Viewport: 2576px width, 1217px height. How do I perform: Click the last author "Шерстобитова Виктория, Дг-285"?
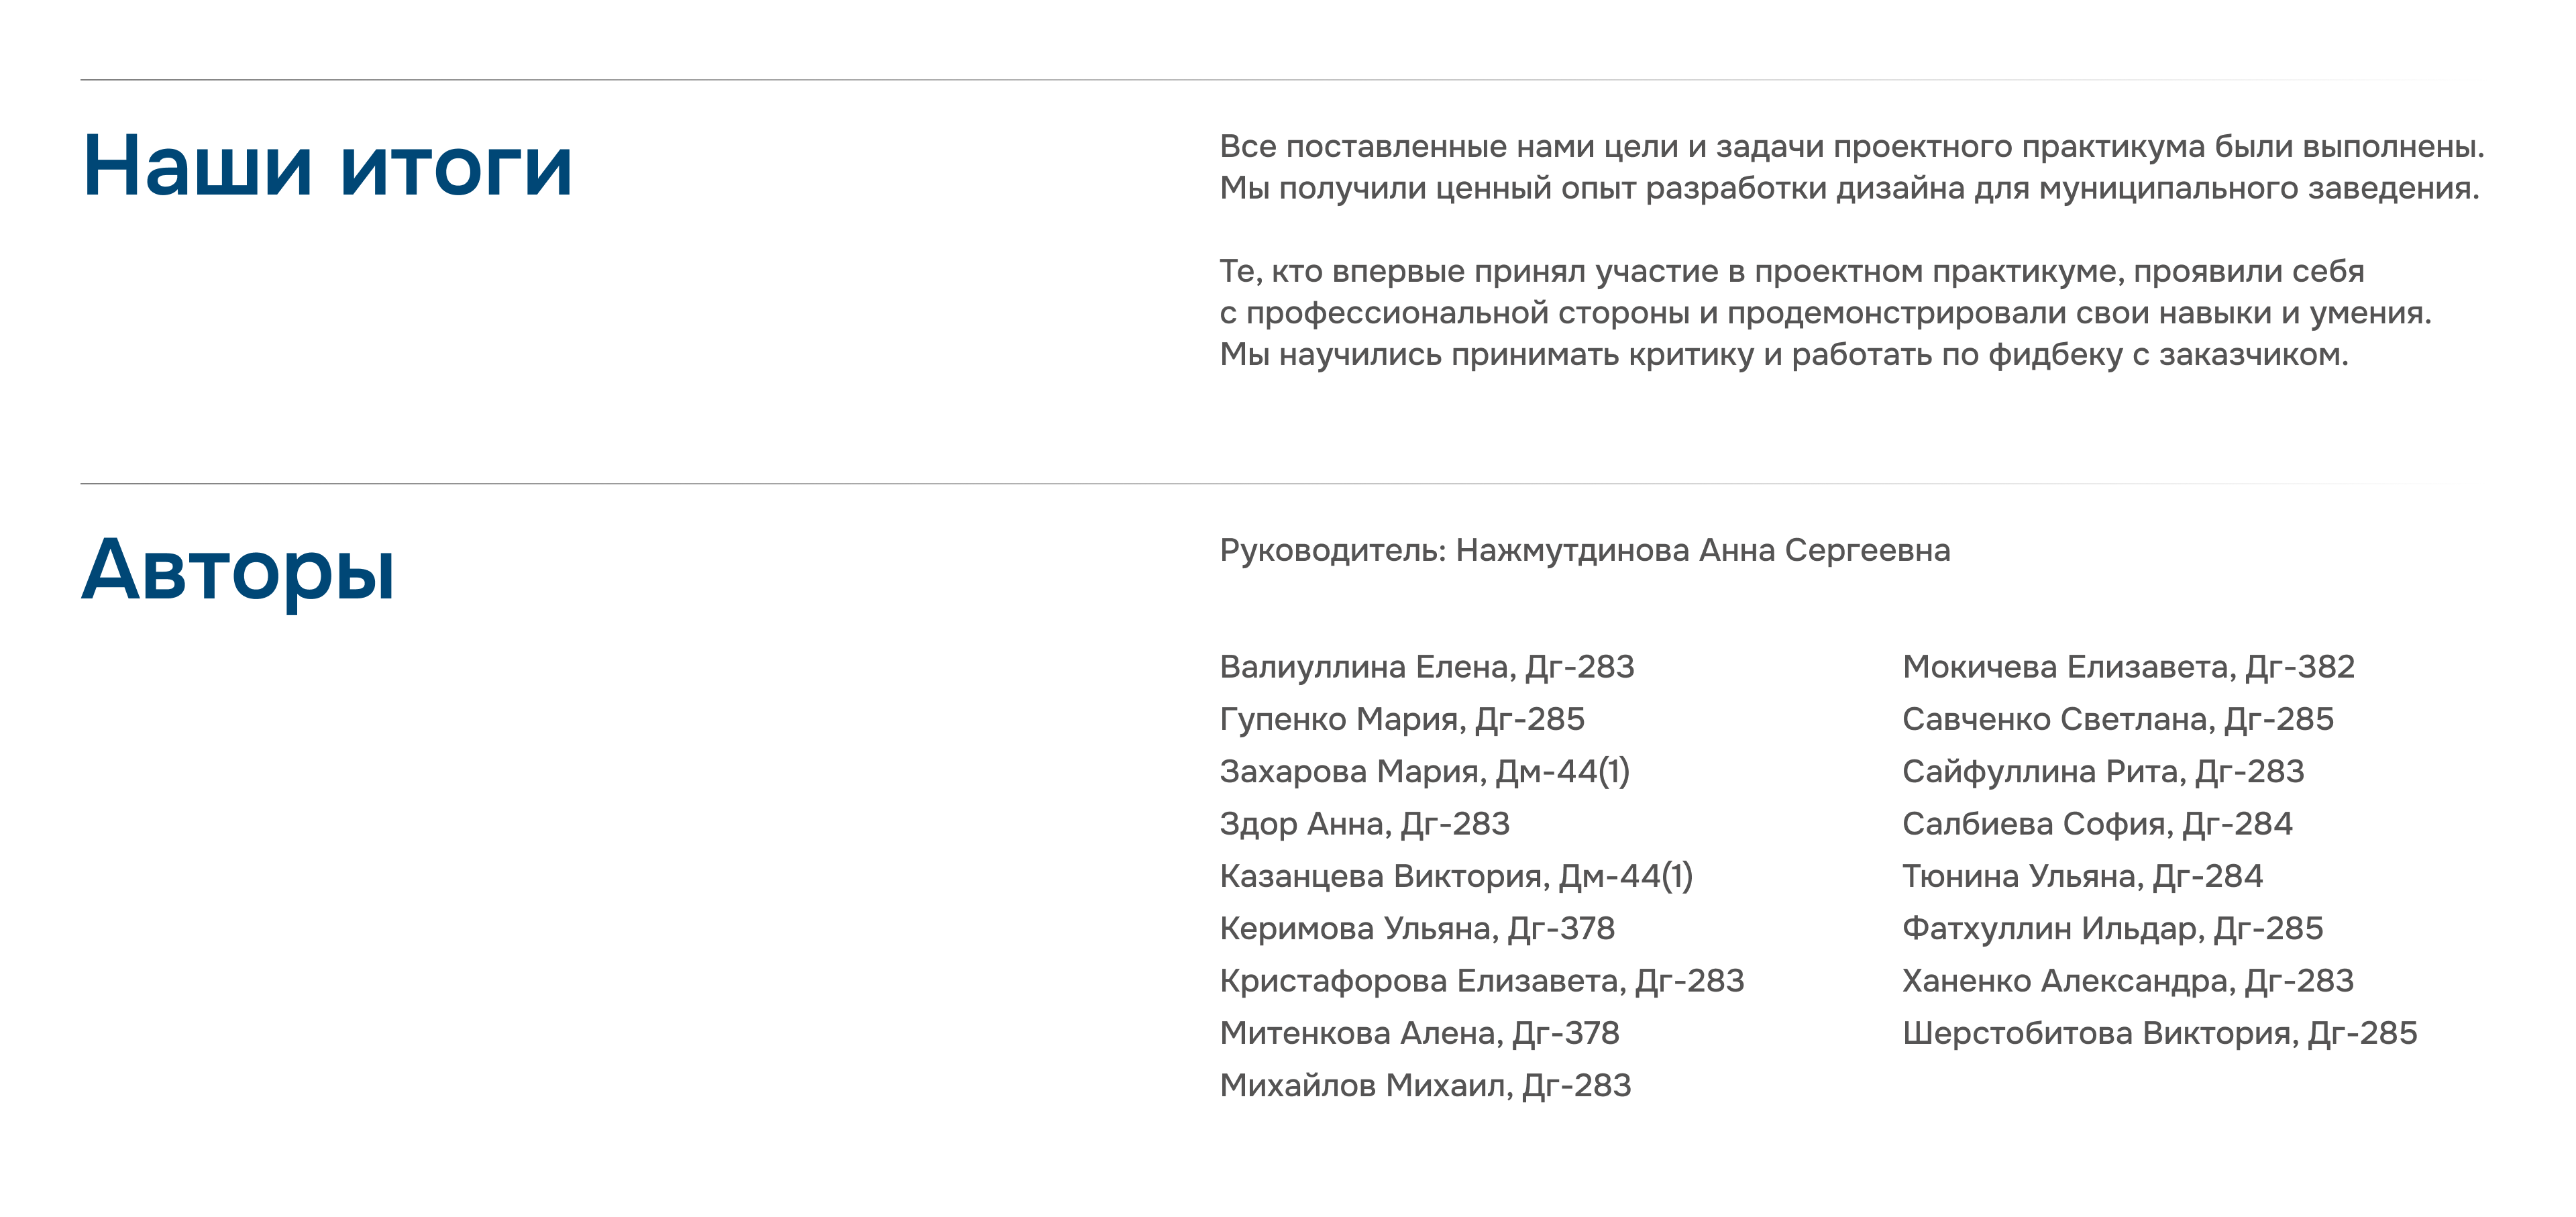click(2159, 1033)
